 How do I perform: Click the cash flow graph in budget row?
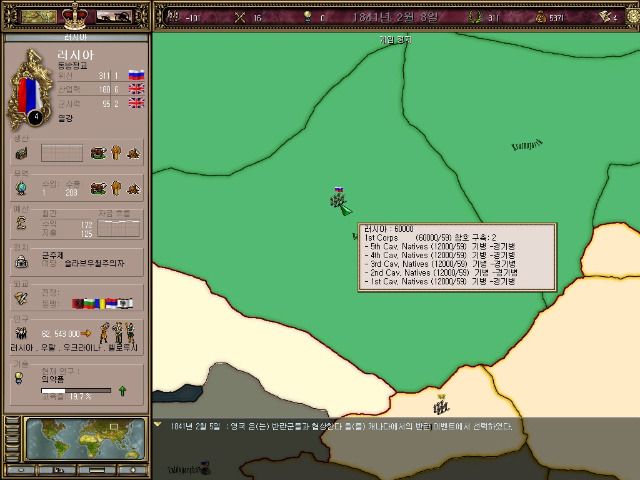[x=119, y=228]
